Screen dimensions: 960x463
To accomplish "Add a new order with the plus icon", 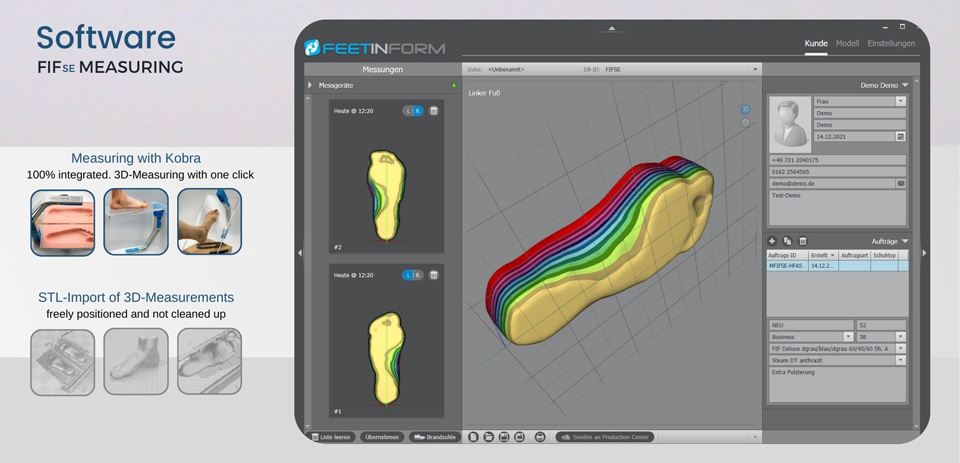I will click(x=772, y=241).
